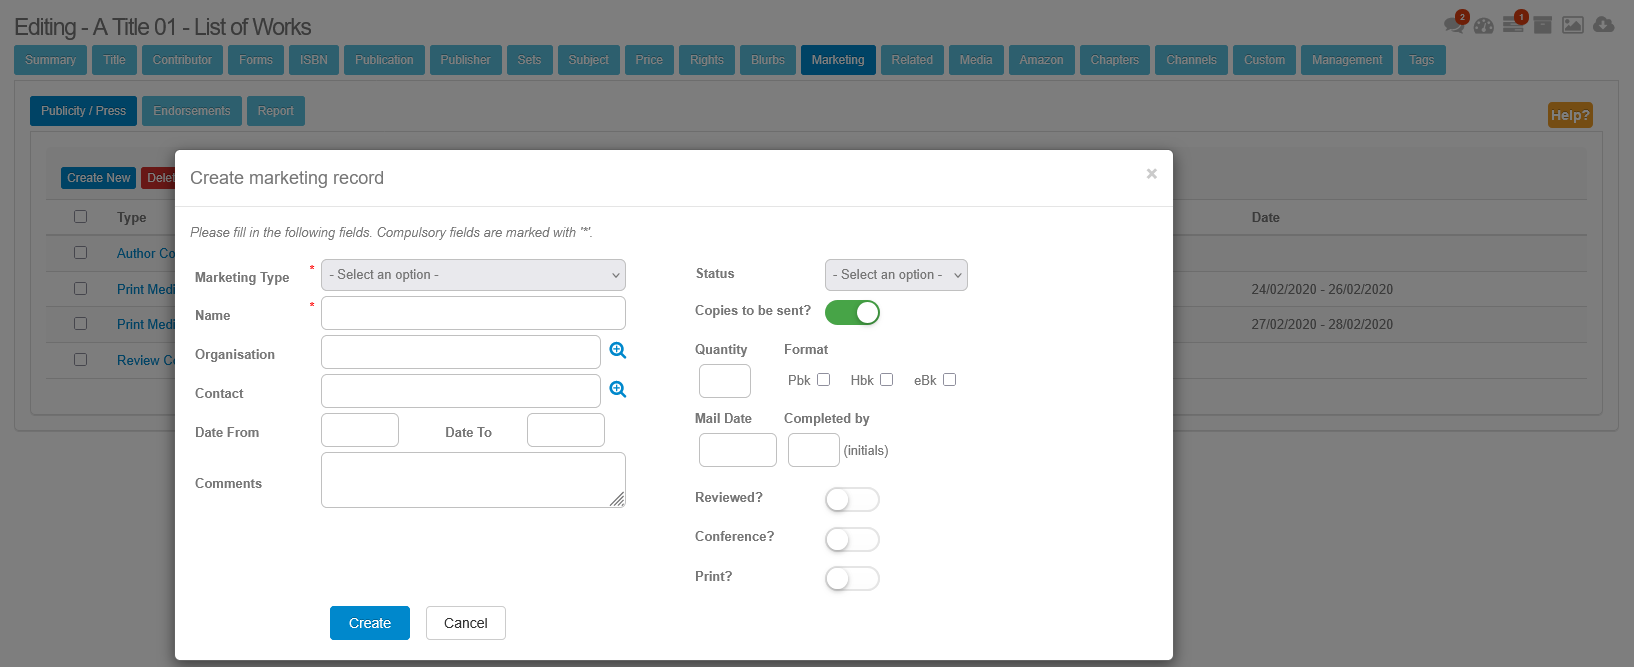Turn off Copies to be sent toggle
1634x667 pixels.
tap(852, 313)
